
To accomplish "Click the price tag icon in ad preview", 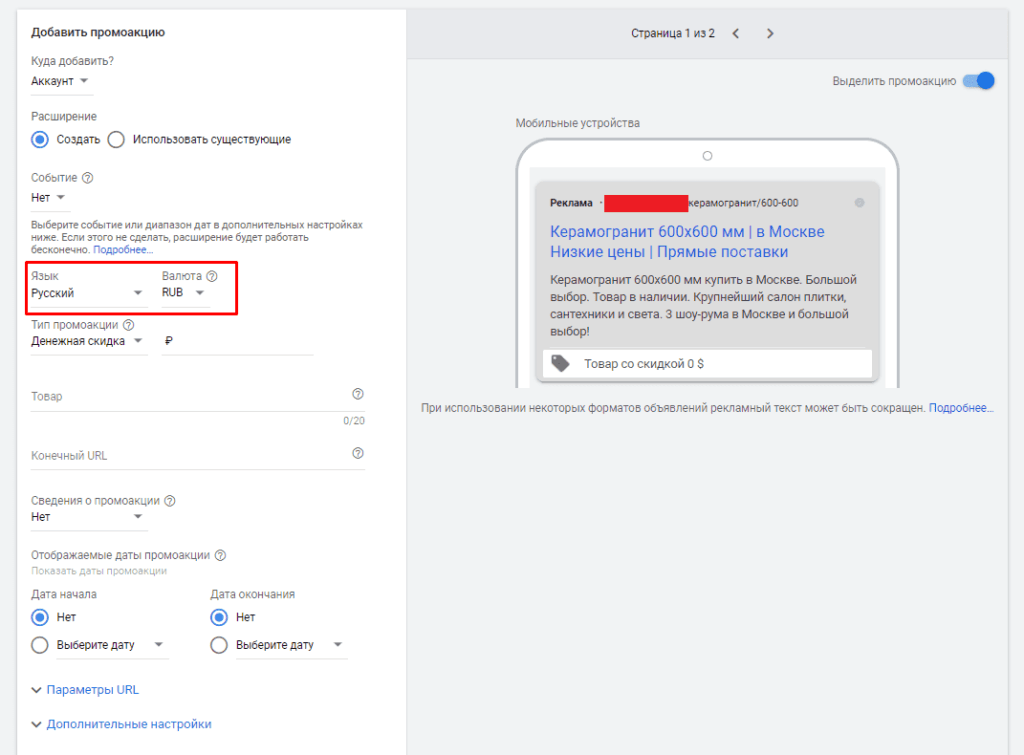I will pos(560,363).
